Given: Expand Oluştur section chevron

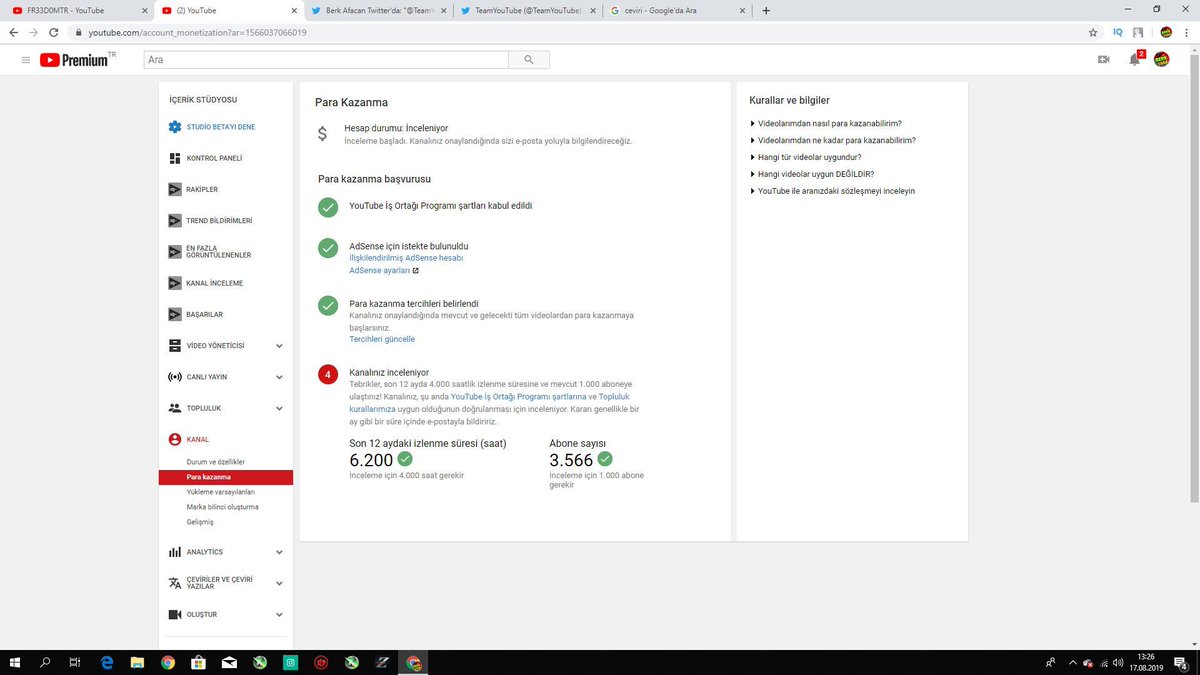Looking at the screenshot, I should [279, 614].
